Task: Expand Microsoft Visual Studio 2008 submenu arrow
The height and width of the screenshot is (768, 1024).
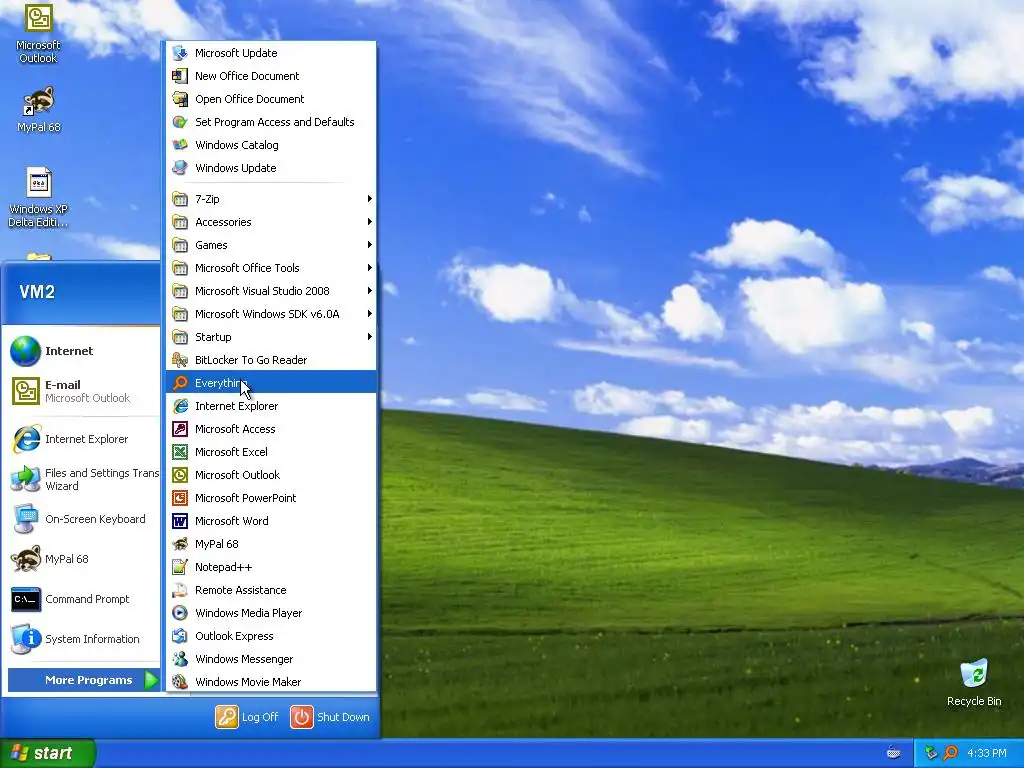Action: point(370,291)
